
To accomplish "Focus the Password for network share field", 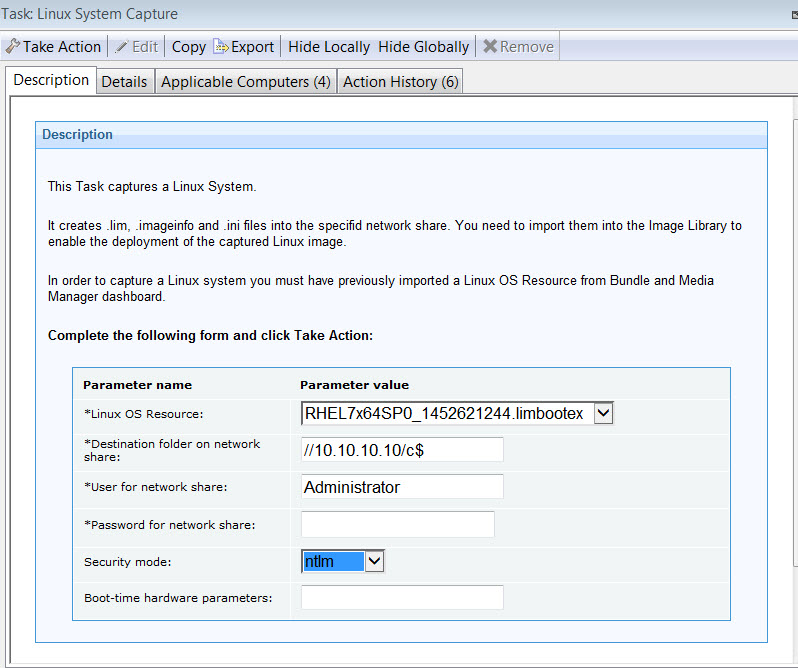I will (397, 524).
